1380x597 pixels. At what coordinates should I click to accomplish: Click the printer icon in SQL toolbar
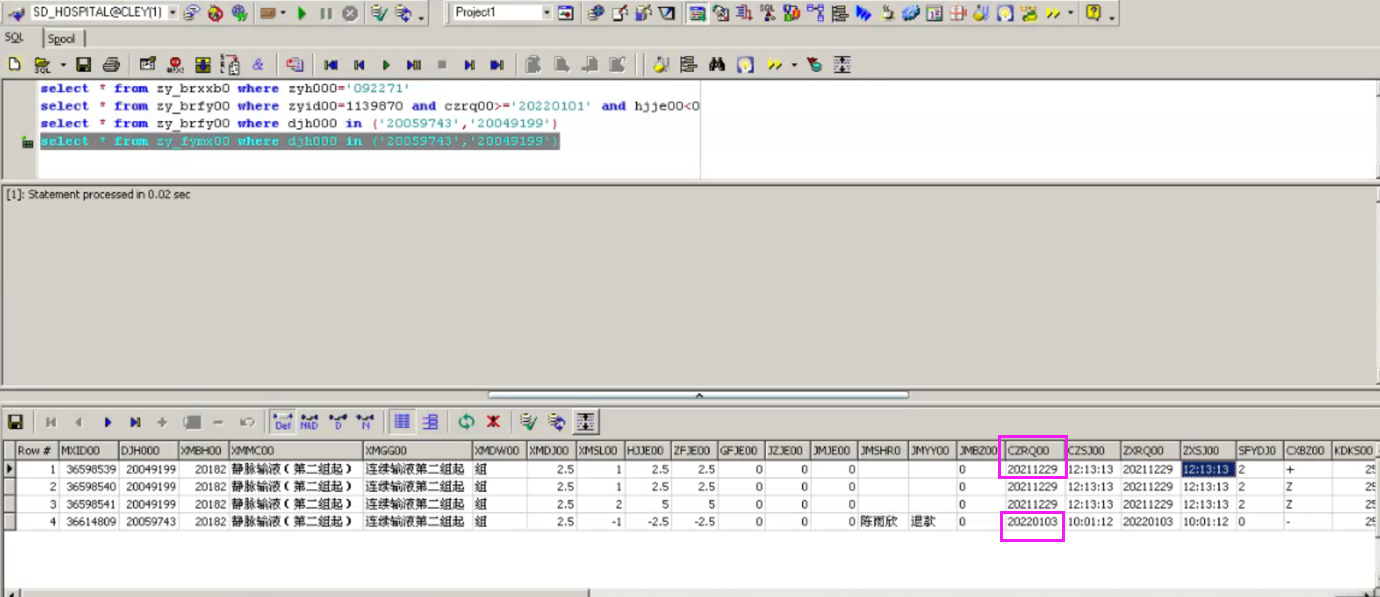(x=111, y=65)
